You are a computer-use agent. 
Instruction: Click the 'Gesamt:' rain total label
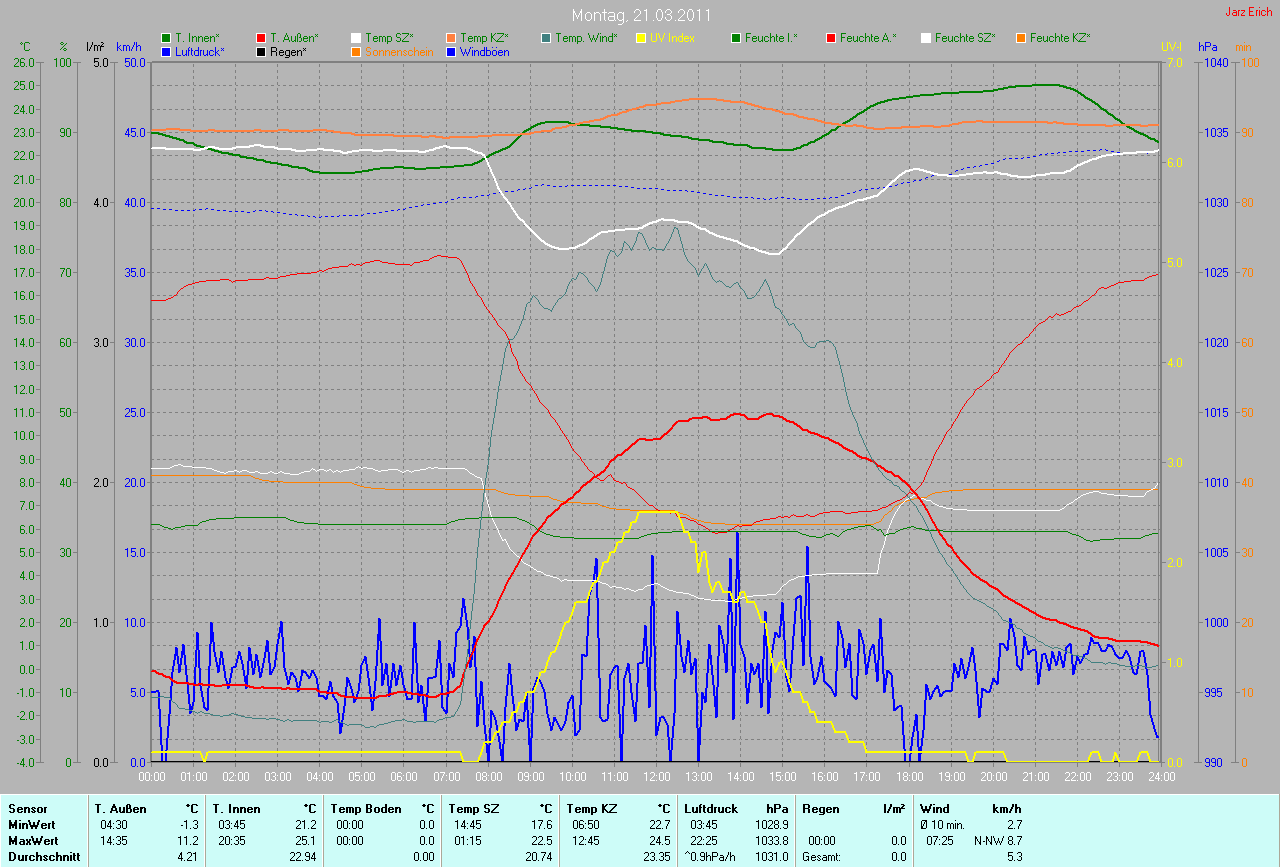(822, 856)
